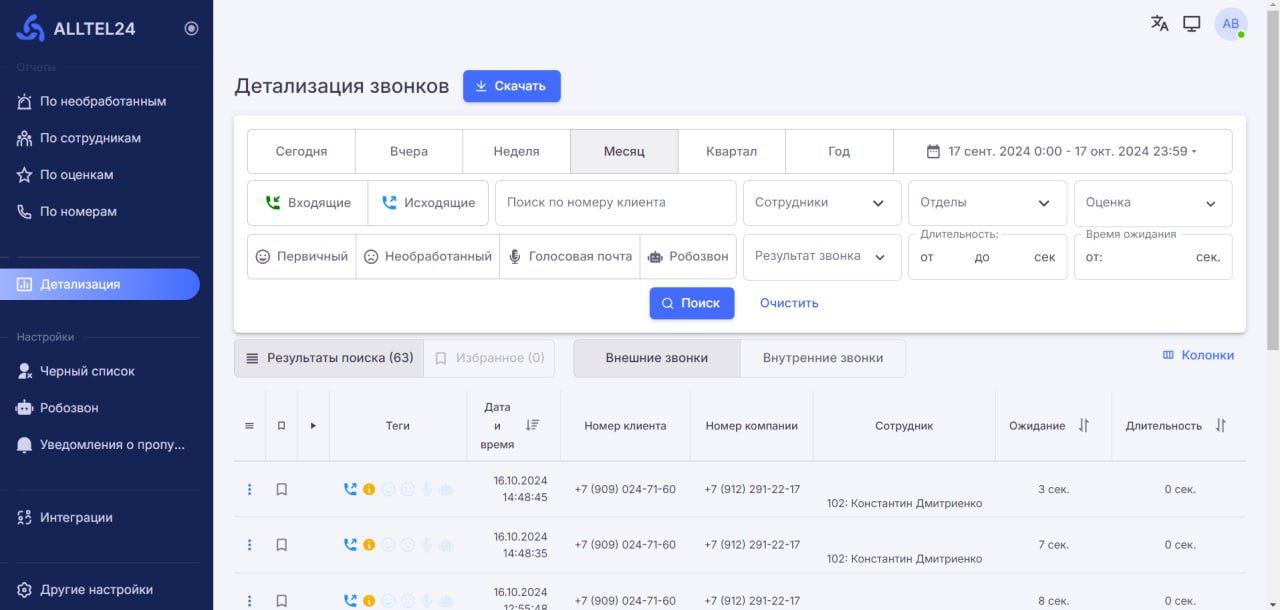Open the date range picker

[x=1062, y=152]
